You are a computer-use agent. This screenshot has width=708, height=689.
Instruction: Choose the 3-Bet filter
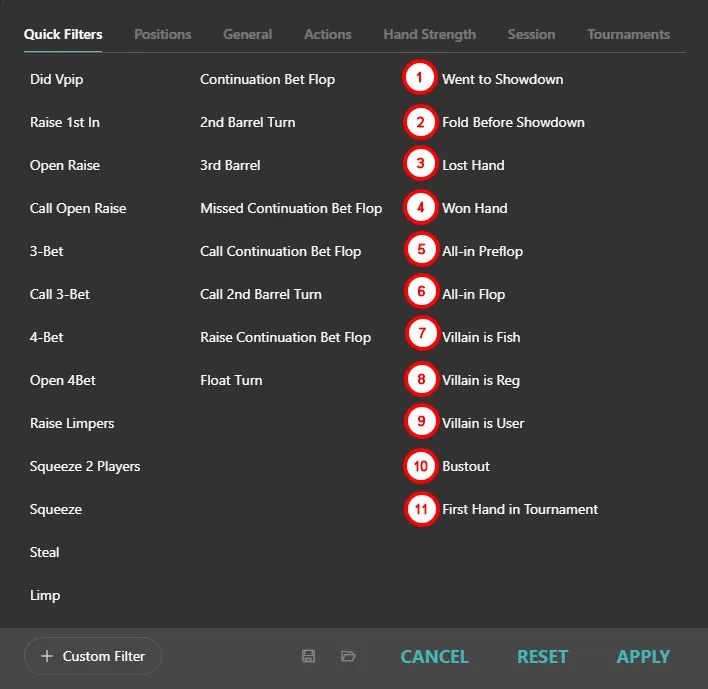point(47,251)
